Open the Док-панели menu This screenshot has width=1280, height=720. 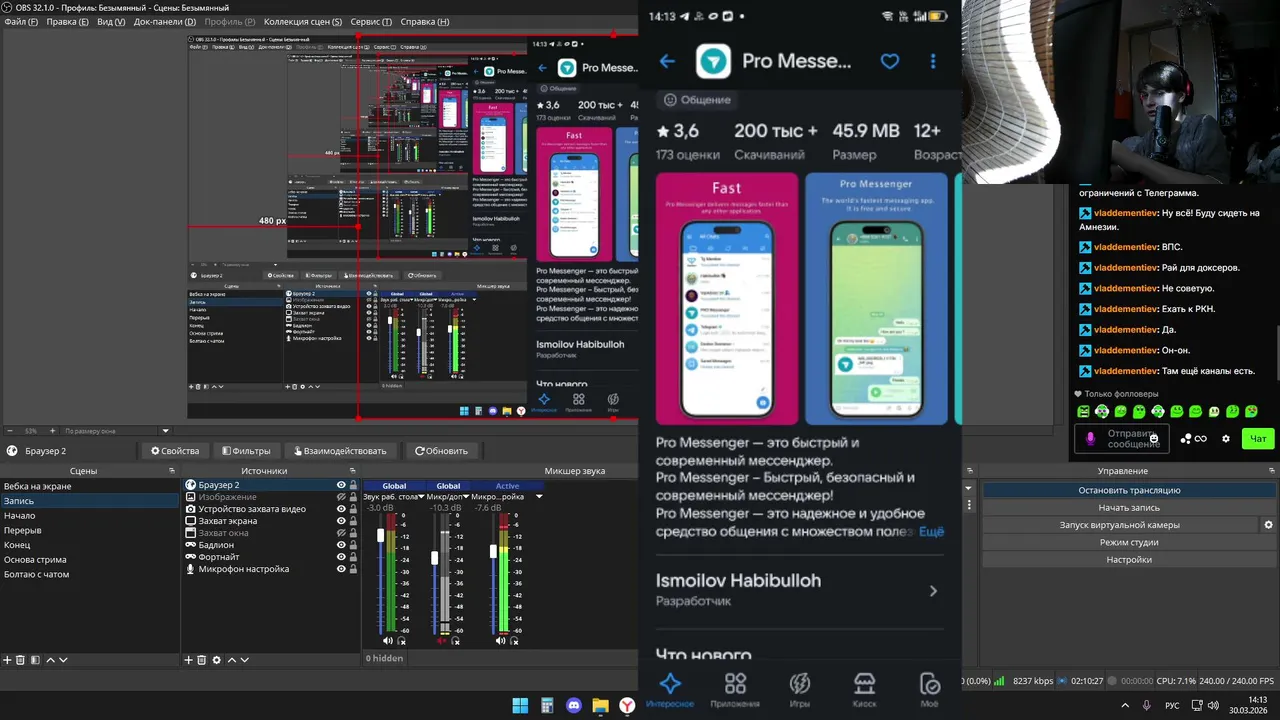[165, 21]
